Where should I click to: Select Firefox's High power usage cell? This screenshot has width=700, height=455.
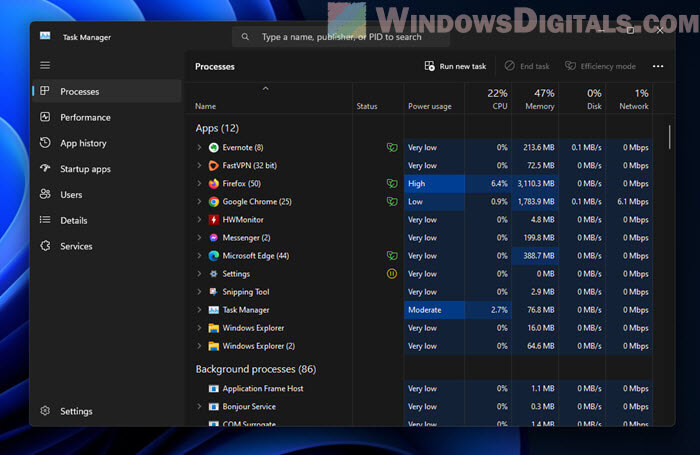tap(434, 184)
